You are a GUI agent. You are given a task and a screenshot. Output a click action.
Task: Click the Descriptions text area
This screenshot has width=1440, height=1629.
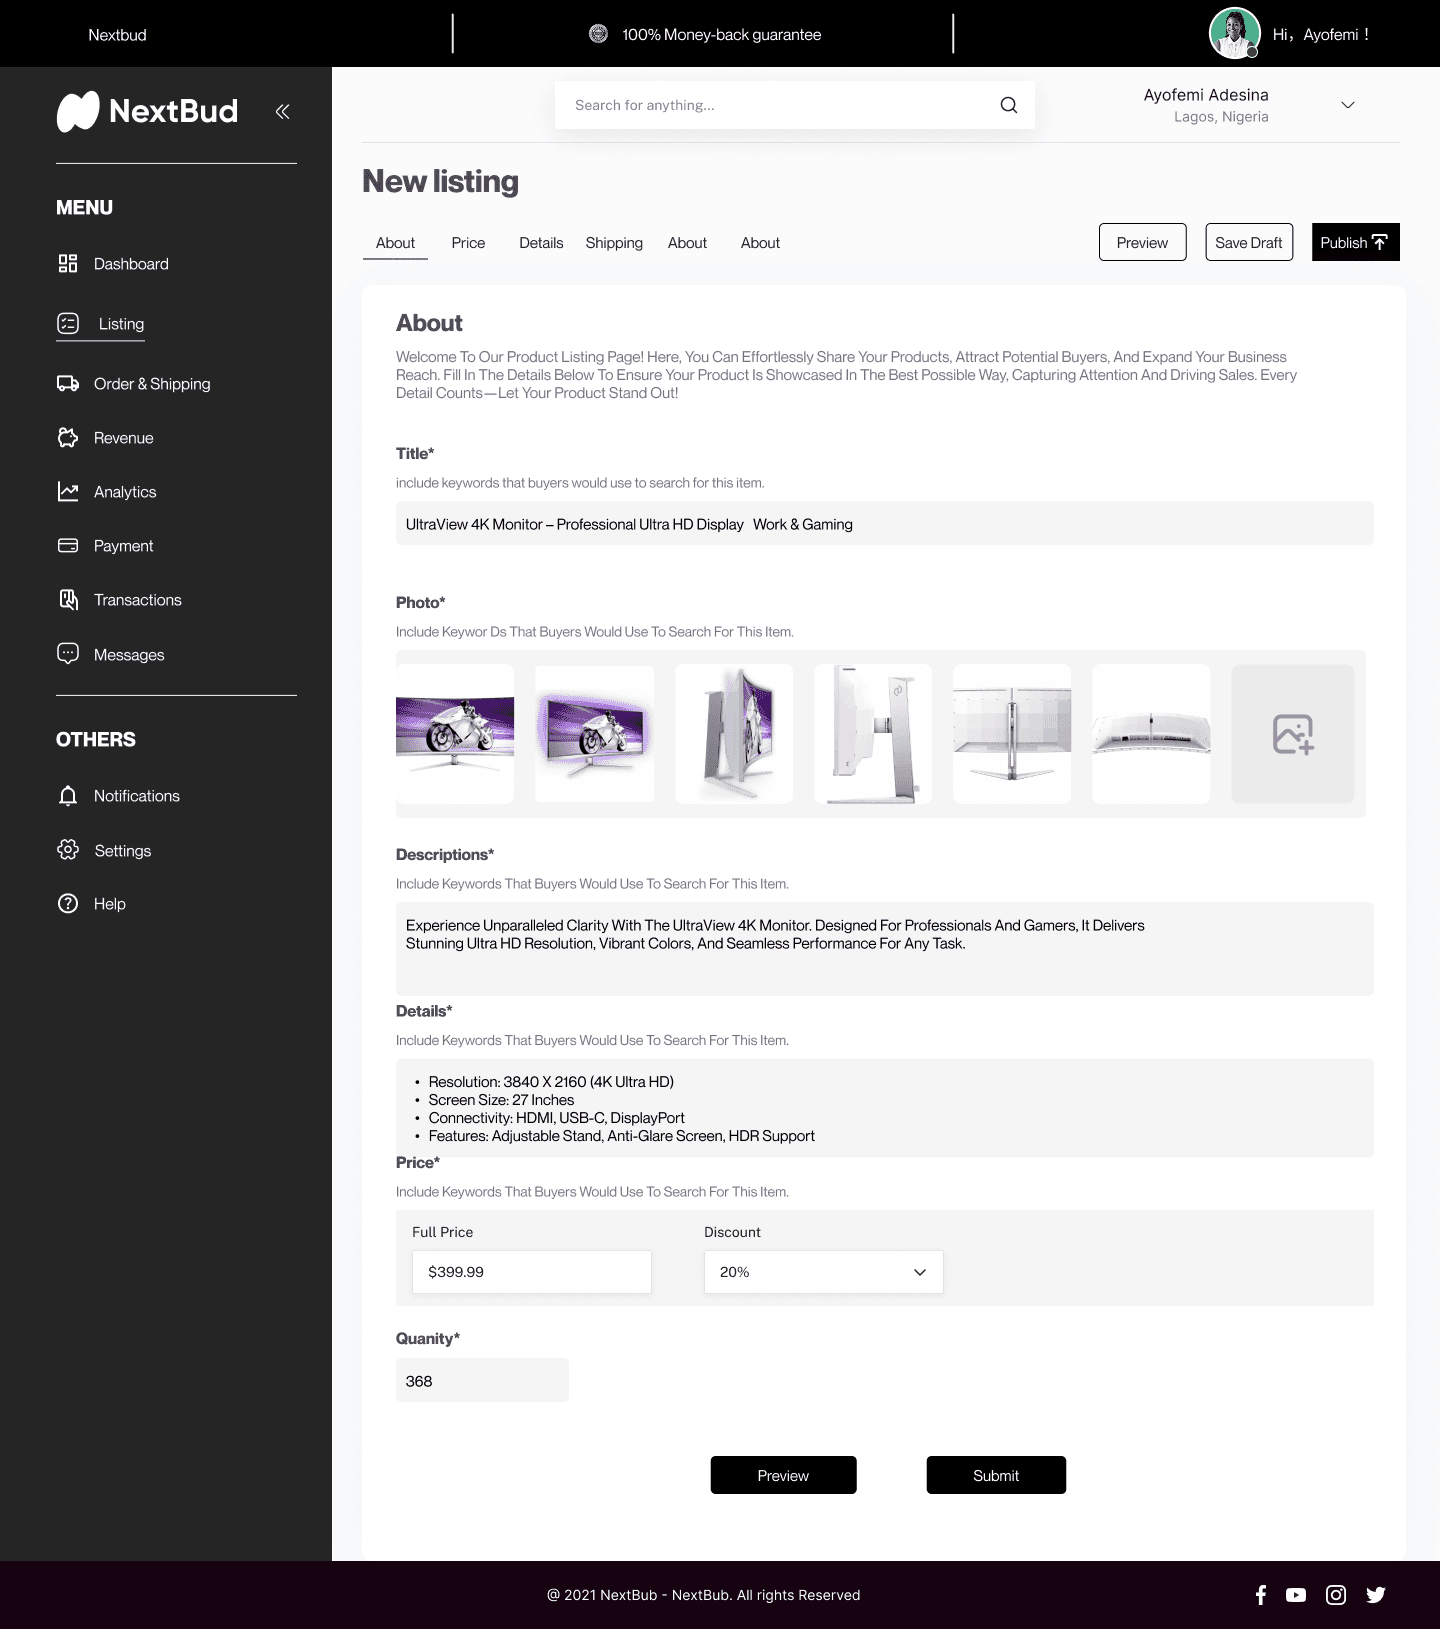tap(884, 949)
